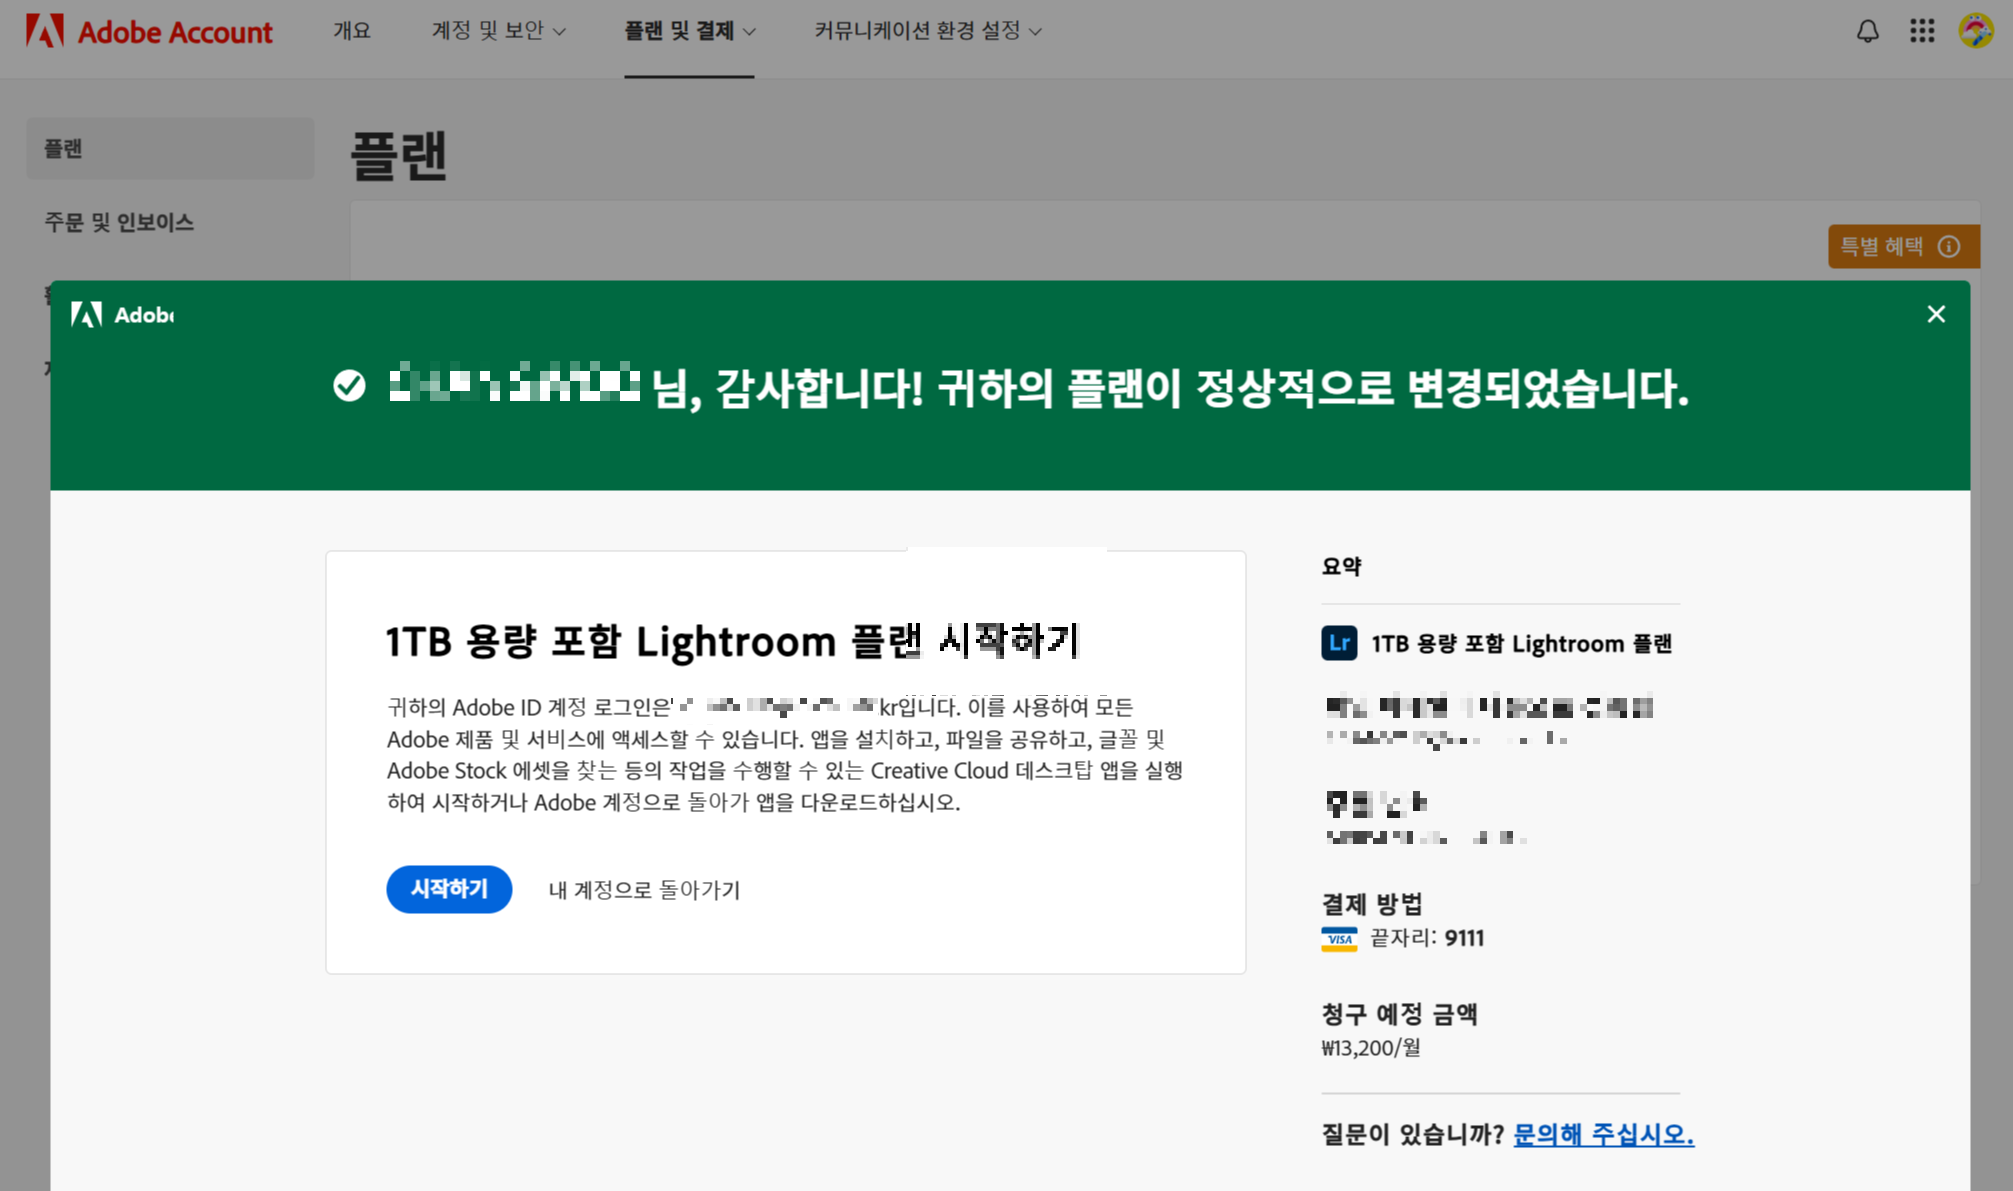Image resolution: width=2013 pixels, height=1191 pixels.
Task: Expand the 플랜 및 결제 dropdown
Action: [689, 31]
